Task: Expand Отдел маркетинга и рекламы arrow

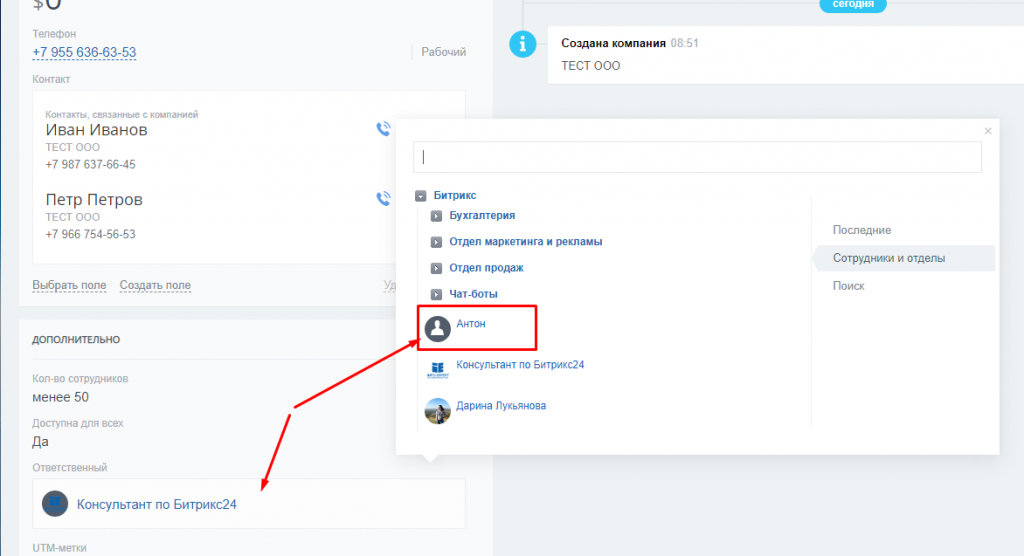Action: point(436,242)
